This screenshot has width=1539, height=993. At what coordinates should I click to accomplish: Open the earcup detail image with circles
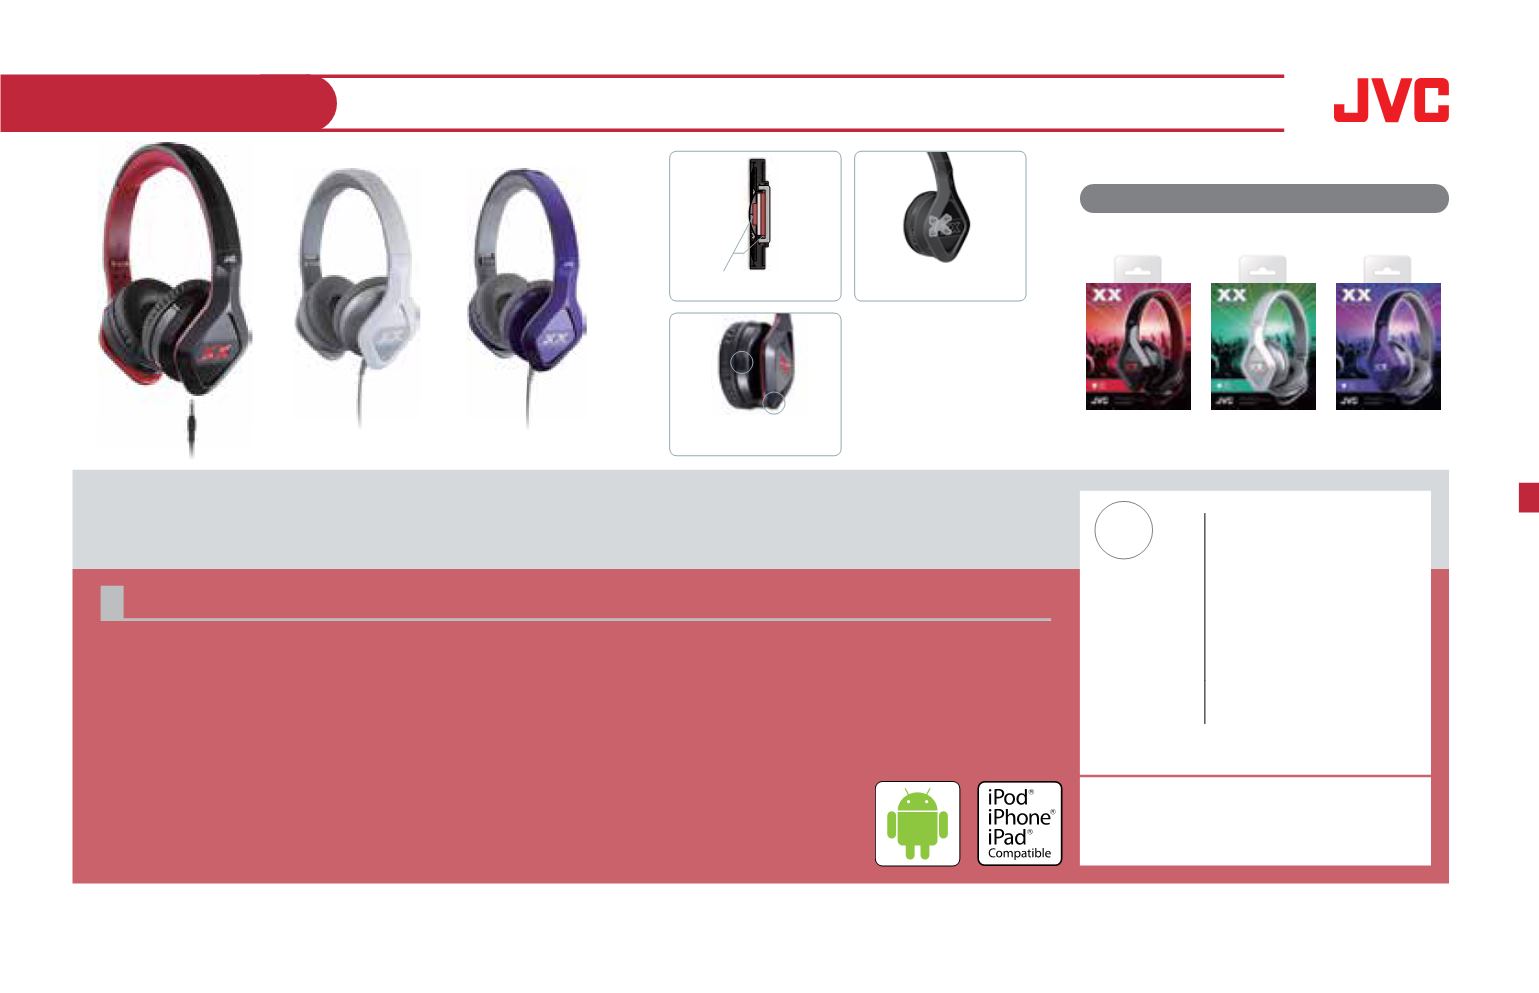(x=755, y=384)
